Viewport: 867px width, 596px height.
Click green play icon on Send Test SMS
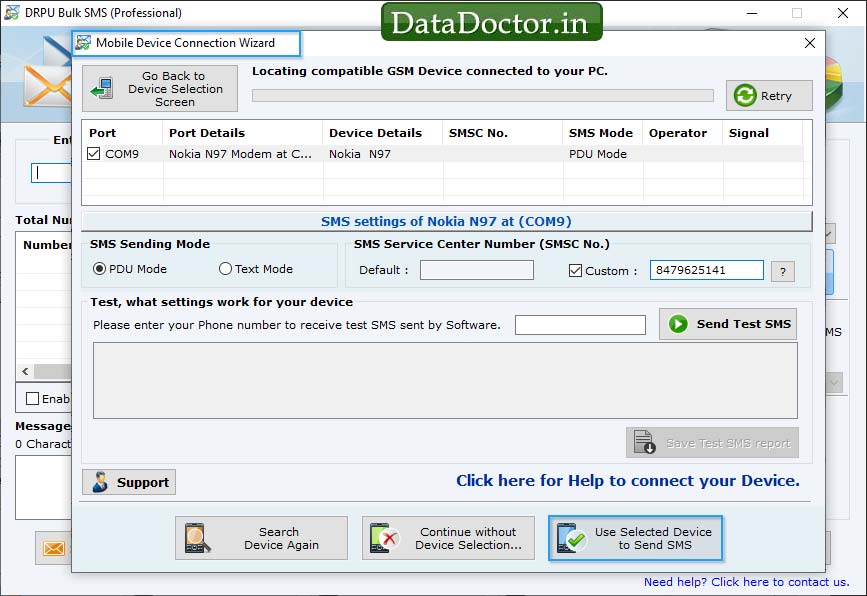pyautogui.click(x=678, y=324)
